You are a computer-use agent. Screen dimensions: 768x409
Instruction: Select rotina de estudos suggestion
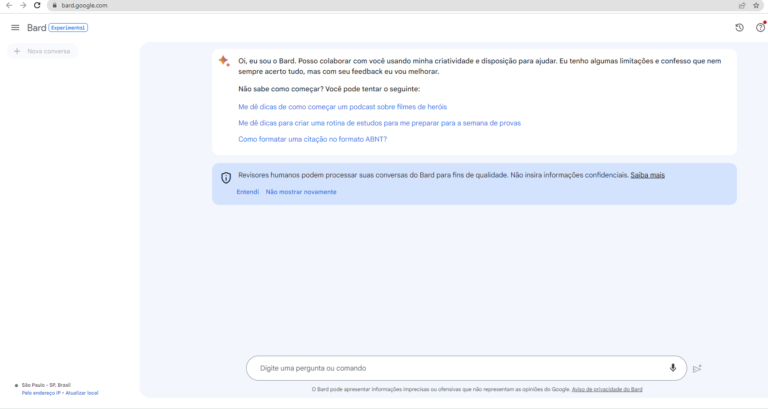pos(380,123)
